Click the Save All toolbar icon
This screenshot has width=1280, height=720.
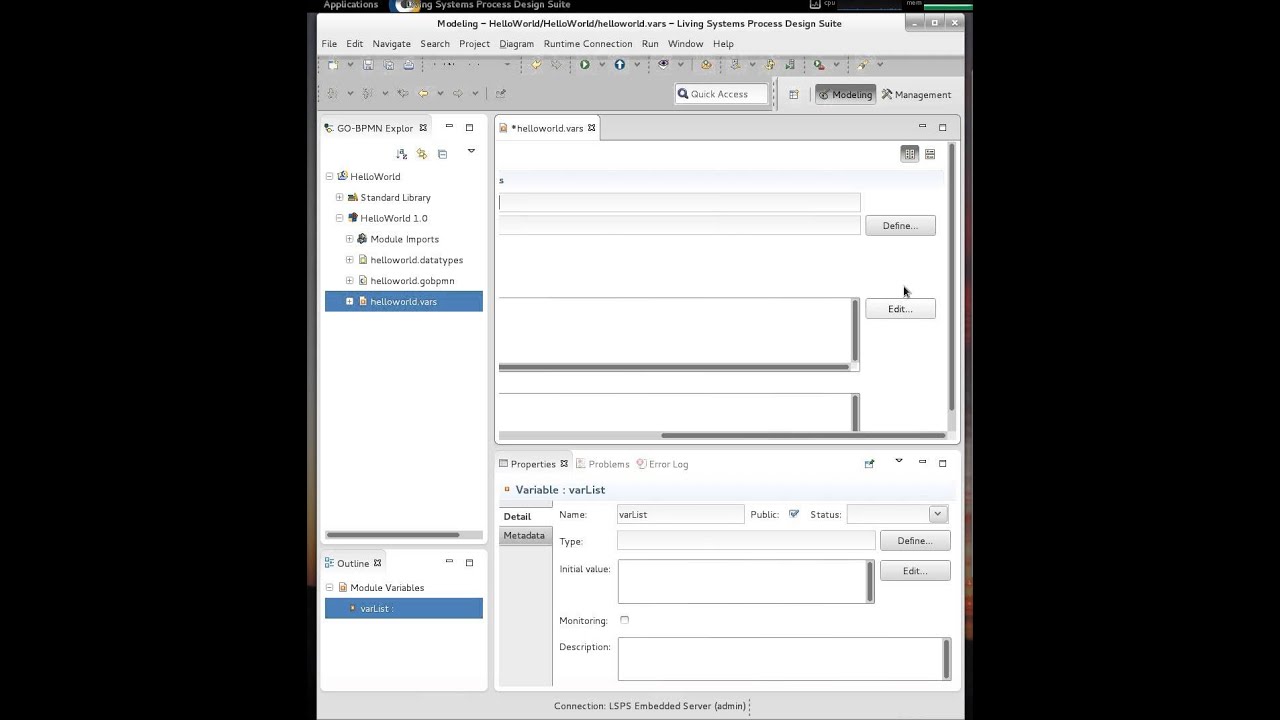388,65
